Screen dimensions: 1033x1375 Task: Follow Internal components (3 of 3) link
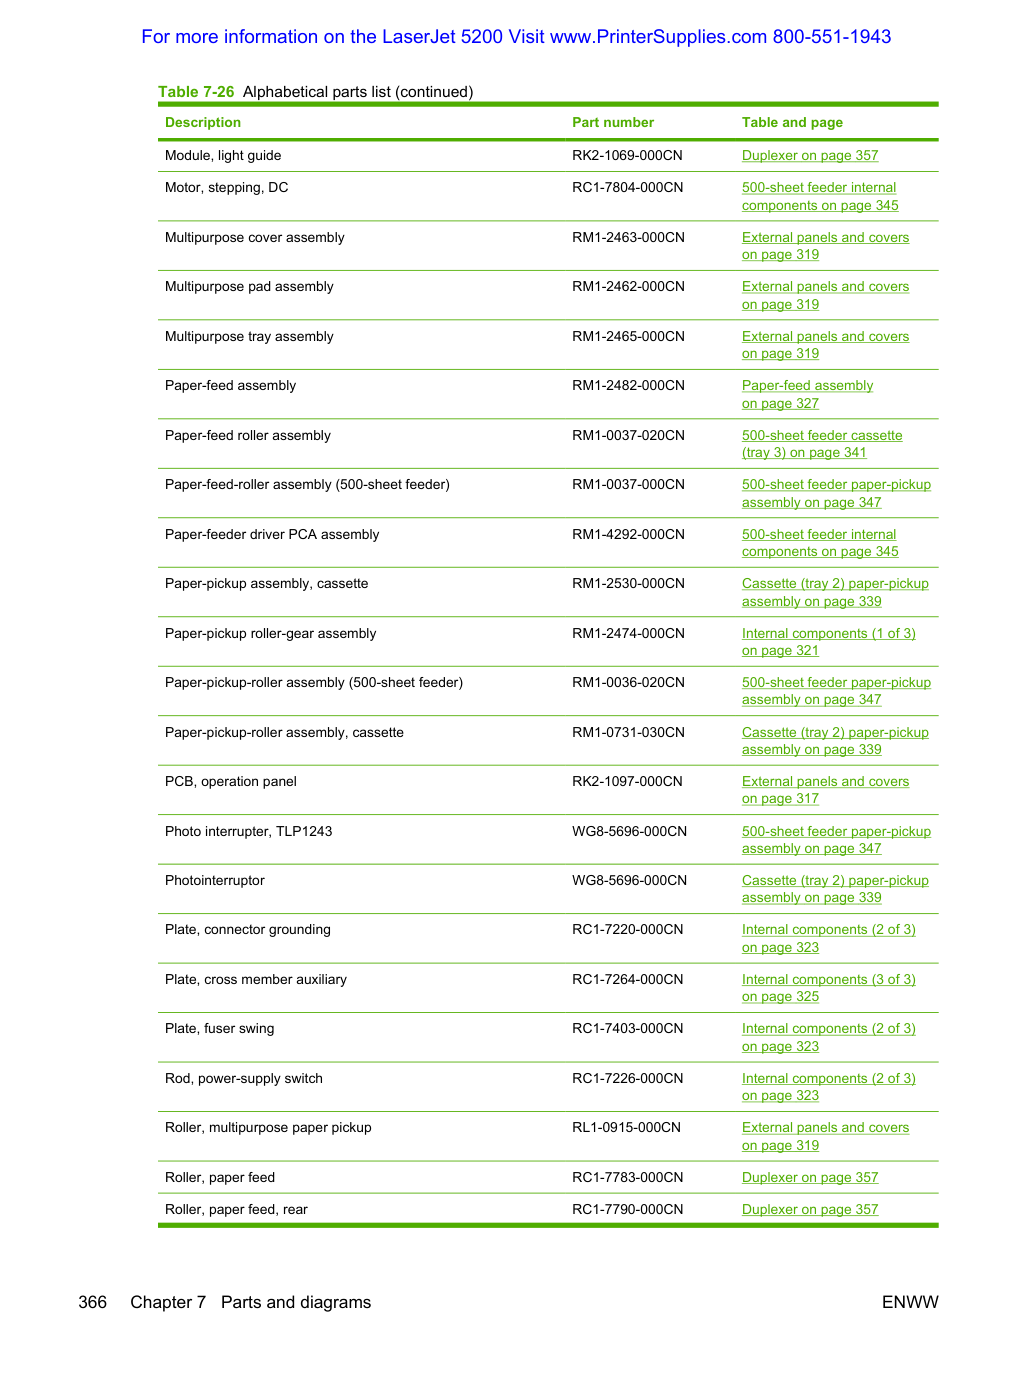click(829, 988)
